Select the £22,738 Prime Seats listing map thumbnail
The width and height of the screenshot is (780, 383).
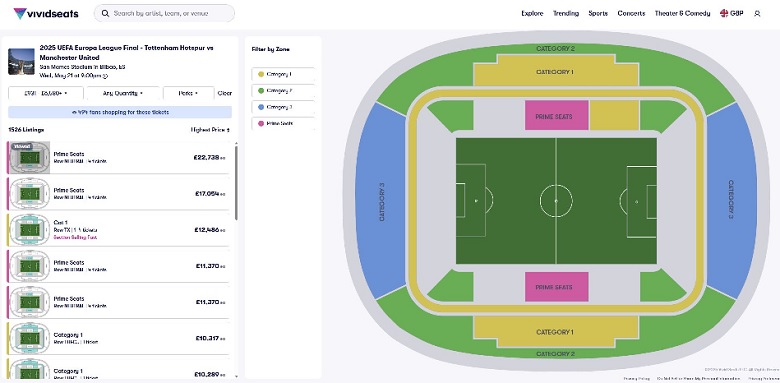click(x=30, y=158)
